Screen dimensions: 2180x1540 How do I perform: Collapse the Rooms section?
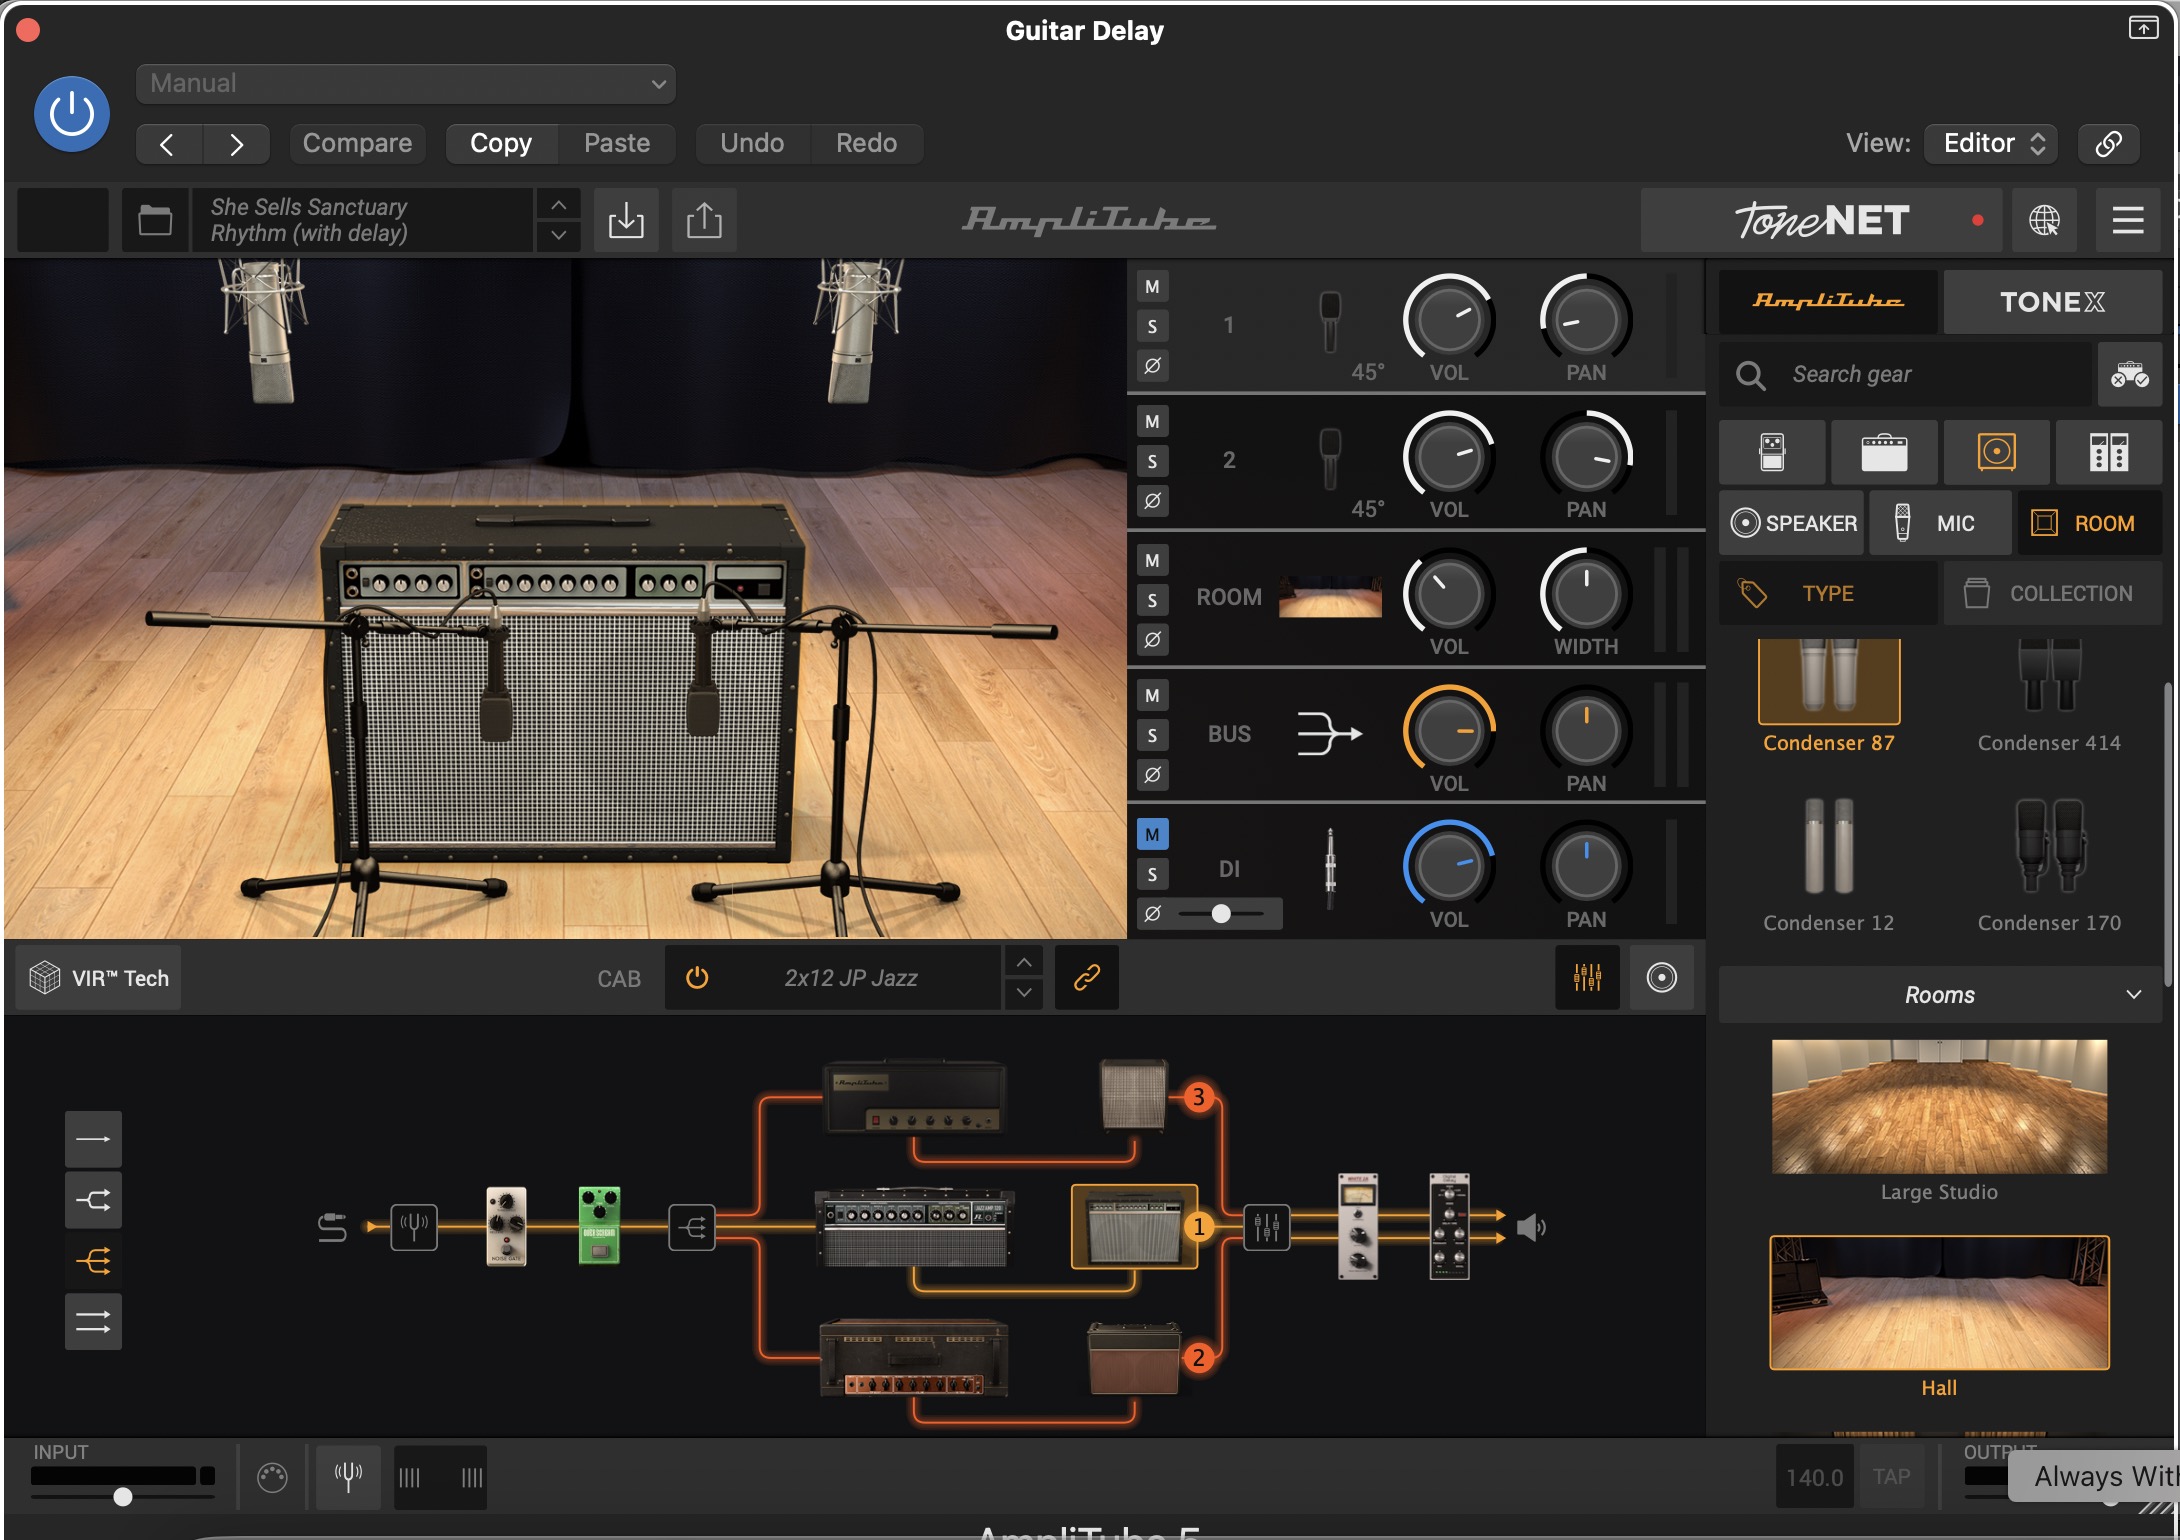(x=1940, y=995)
